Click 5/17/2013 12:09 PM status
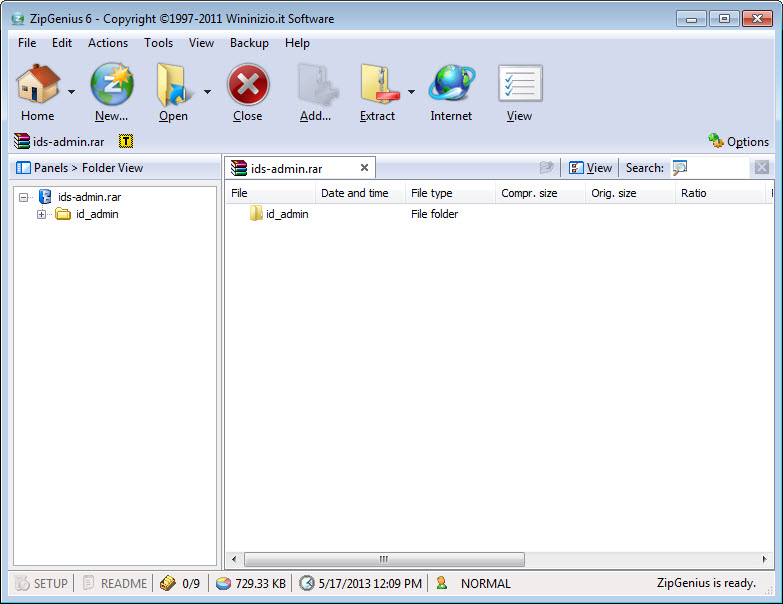The image size is (783, 604). [361, 584]
